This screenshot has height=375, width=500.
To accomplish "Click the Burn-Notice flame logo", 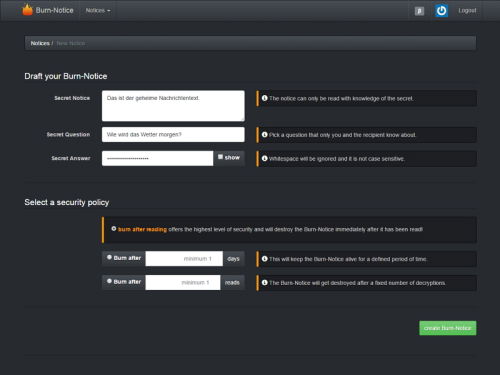I will tap(27, 10).
